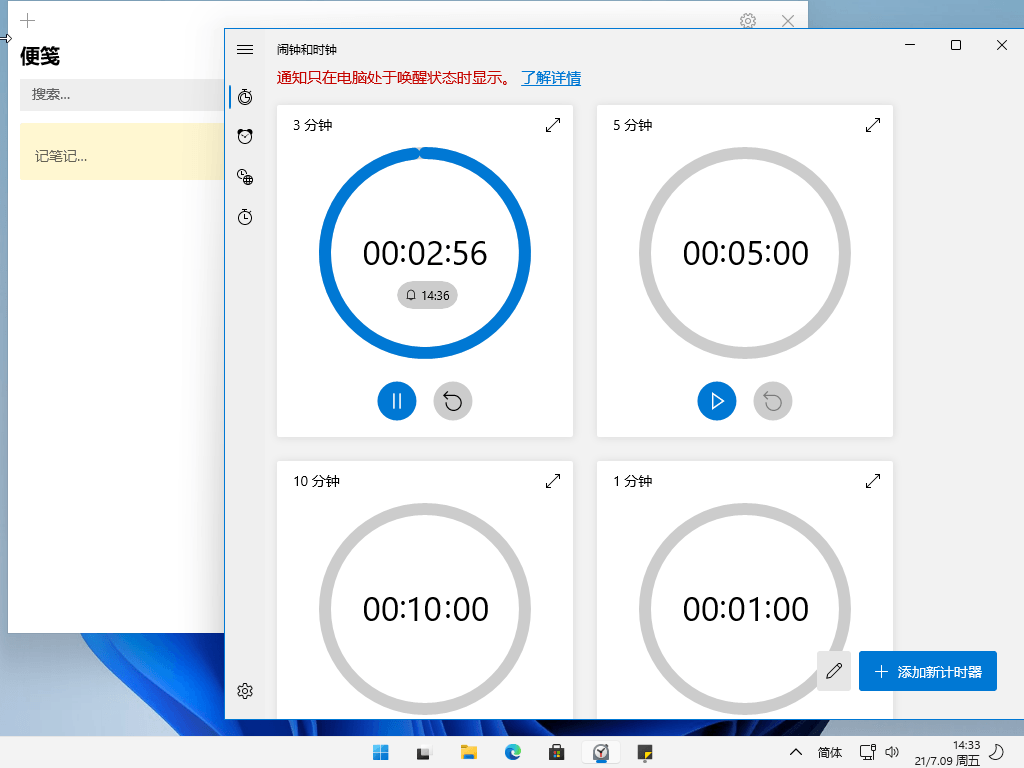Expand the 3 分钟 timer to full view
The height and width of the screenshot is (768, 1024).
(553, 125)
